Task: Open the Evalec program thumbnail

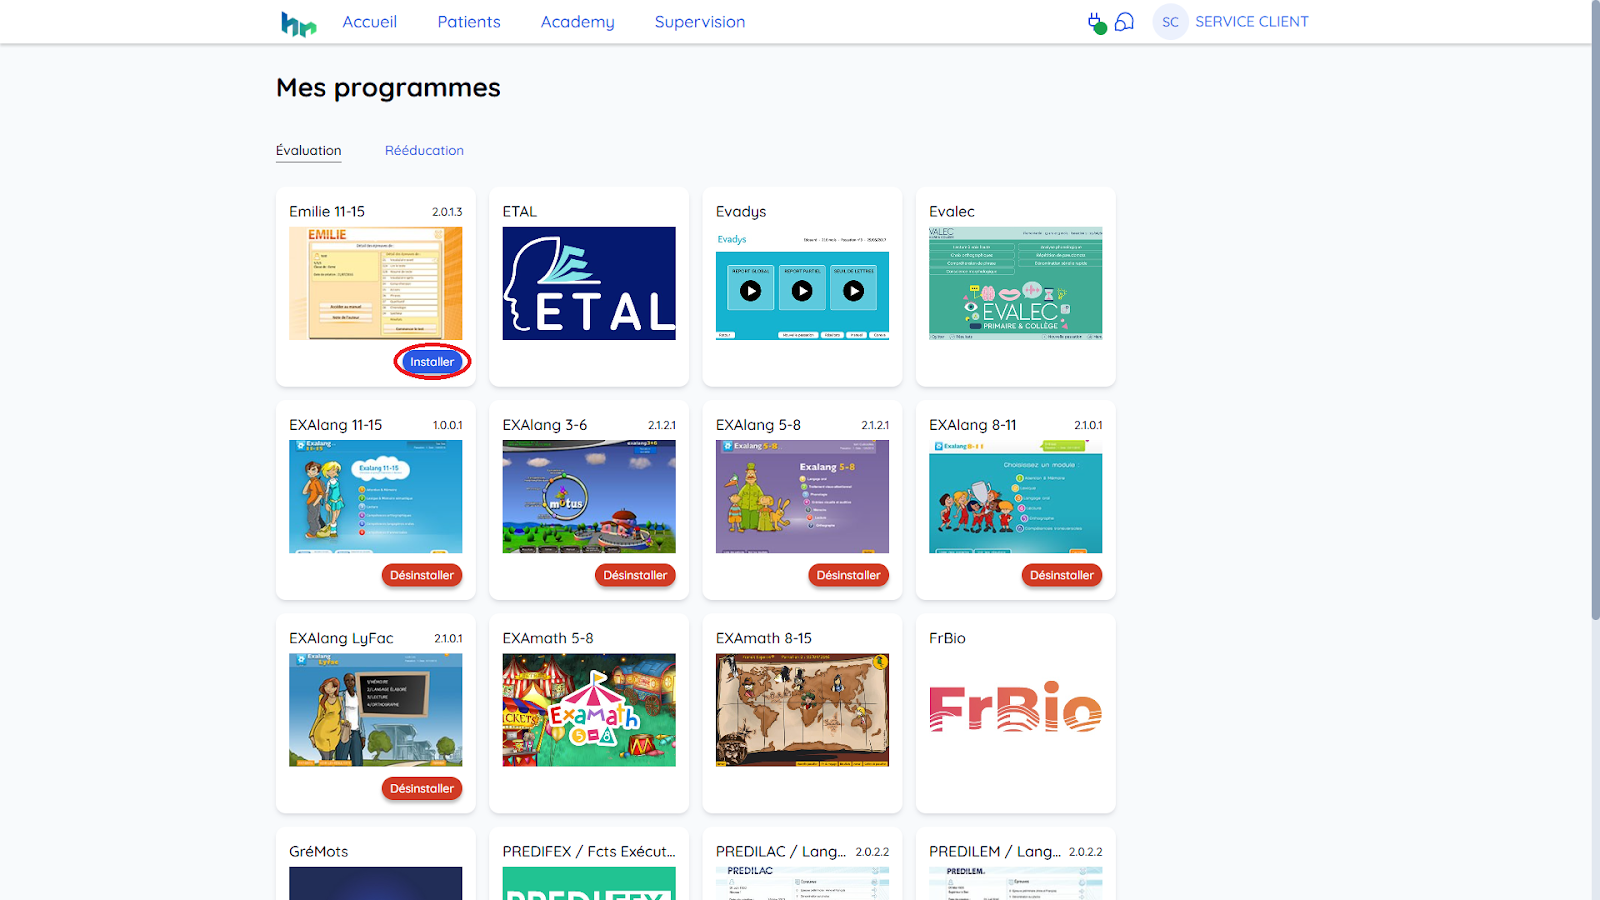Action: click(1016, 283)
